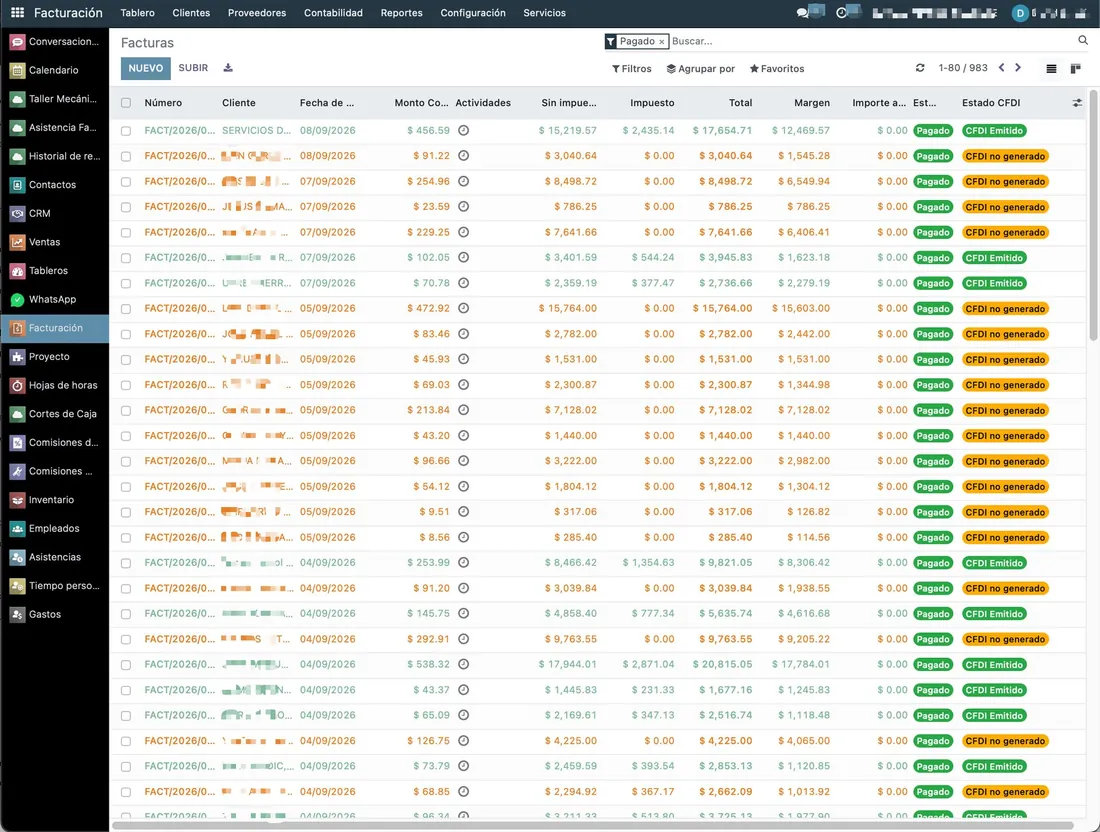The width and height of the screenshot is (1100, 832).
Task: Check the invoice row with total $ 8,498.72
Action: click(126, 182)
